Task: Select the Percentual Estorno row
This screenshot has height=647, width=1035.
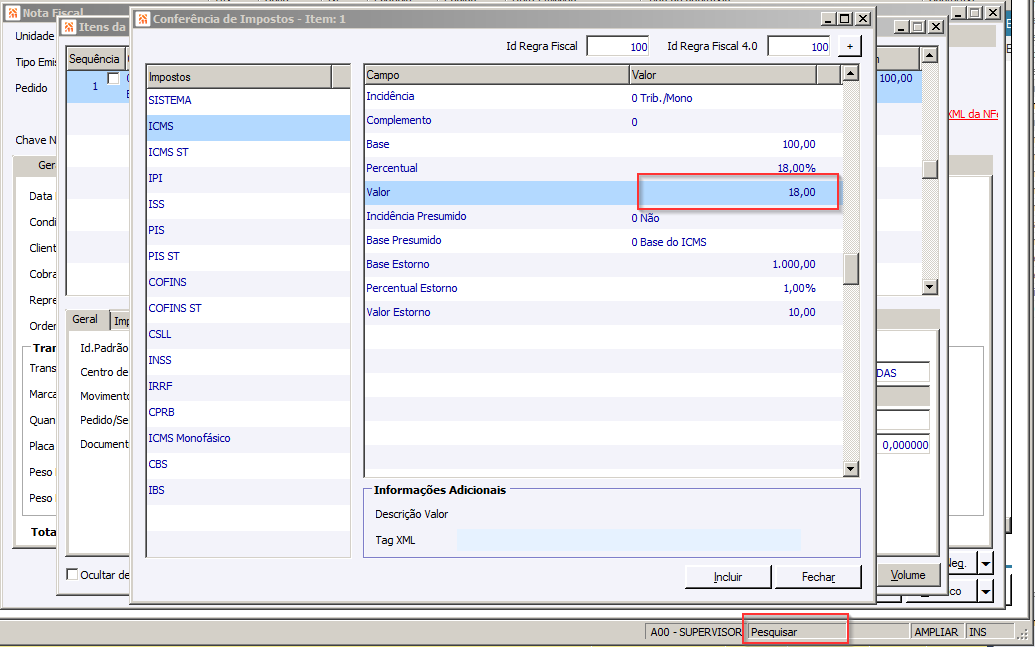Action: (603, 289)
